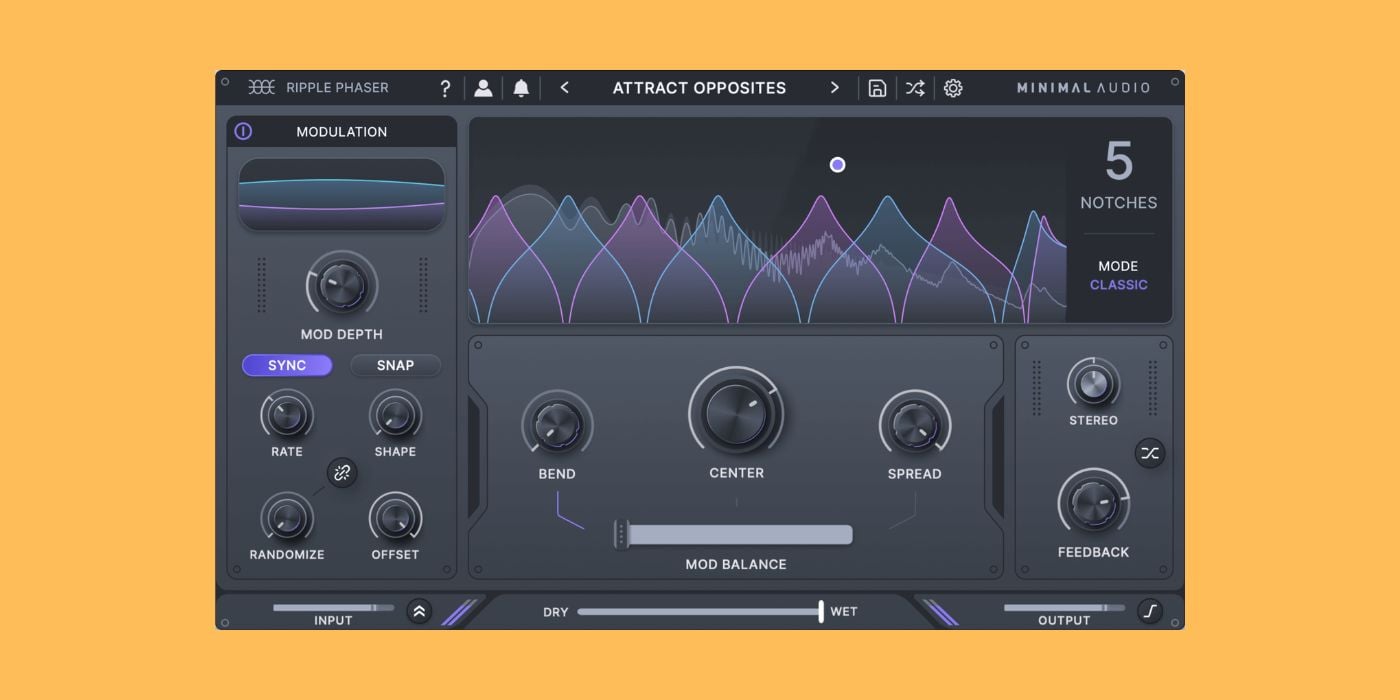The height and width of the screenshot is (700, 1400).
Task: Go to the next preset arrow
Action: point(835,88)
